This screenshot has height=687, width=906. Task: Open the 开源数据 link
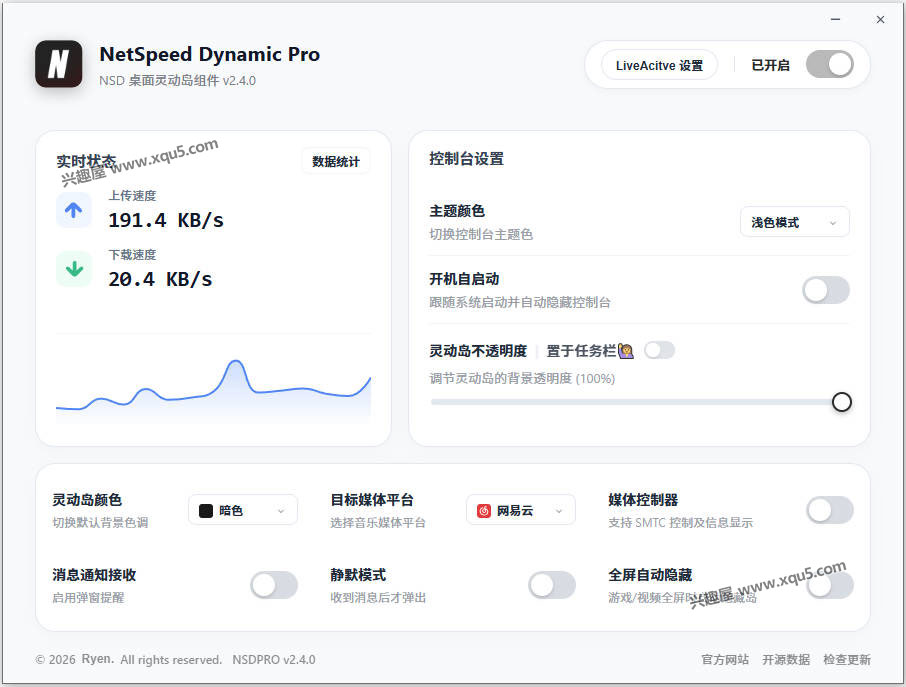pos(786,659)
